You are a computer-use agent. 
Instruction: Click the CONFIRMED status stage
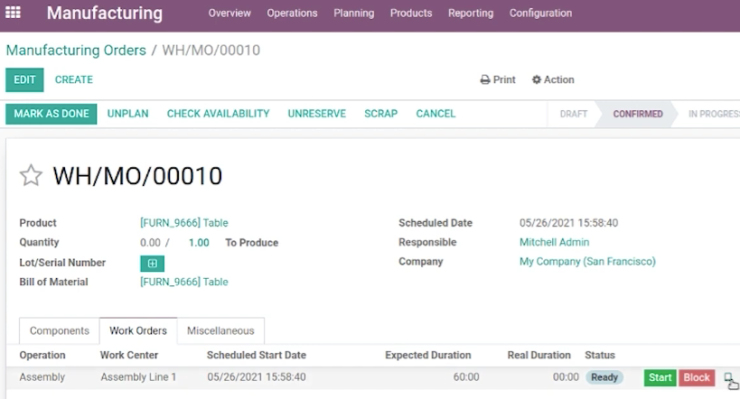point(638,114)
